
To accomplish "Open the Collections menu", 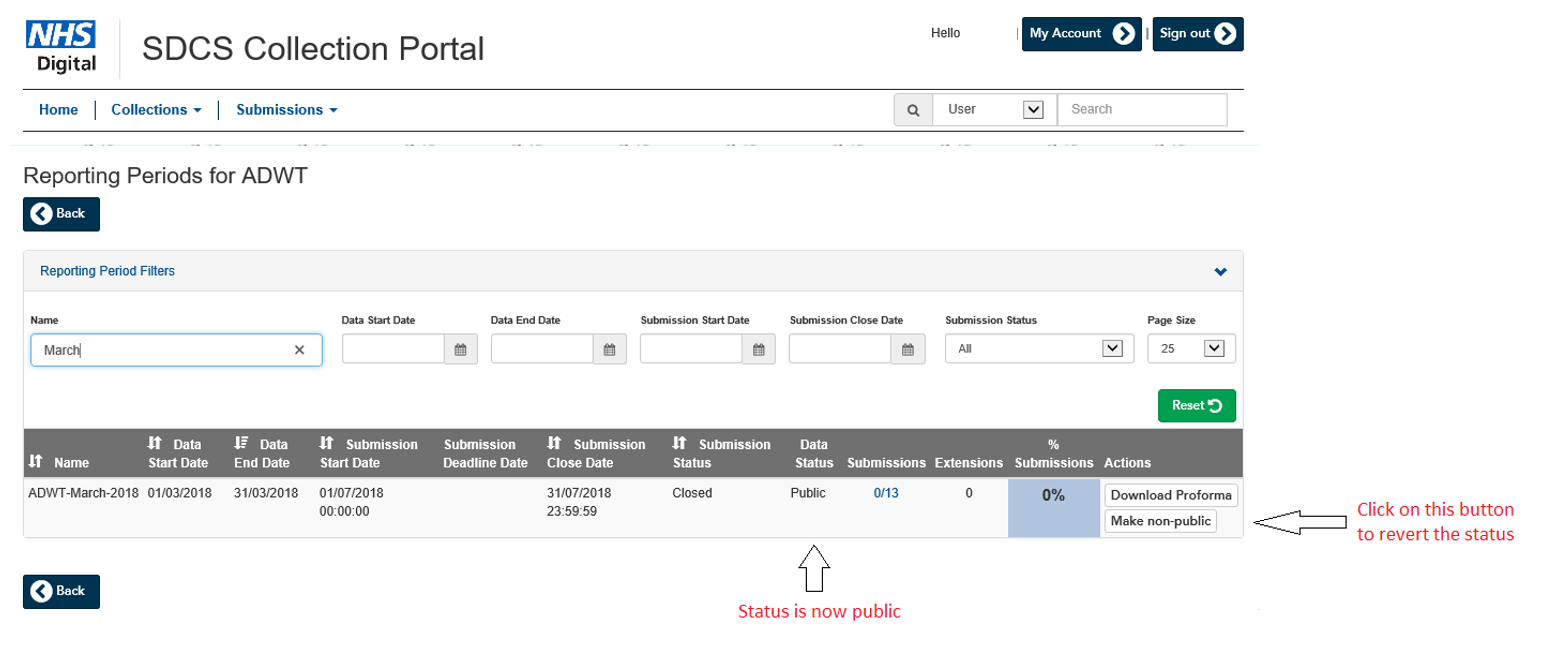I will [156, 110].
